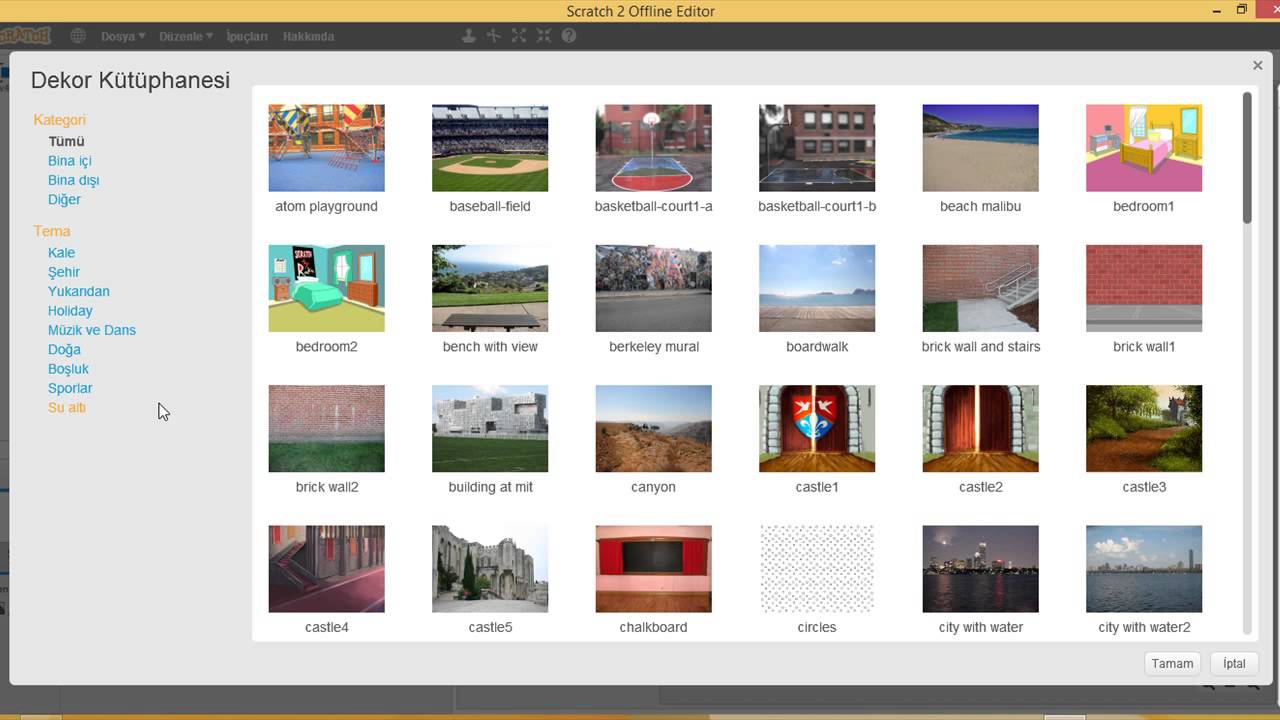Click the globe language icon
1280x720 pixels.
[x=78, y=36]
